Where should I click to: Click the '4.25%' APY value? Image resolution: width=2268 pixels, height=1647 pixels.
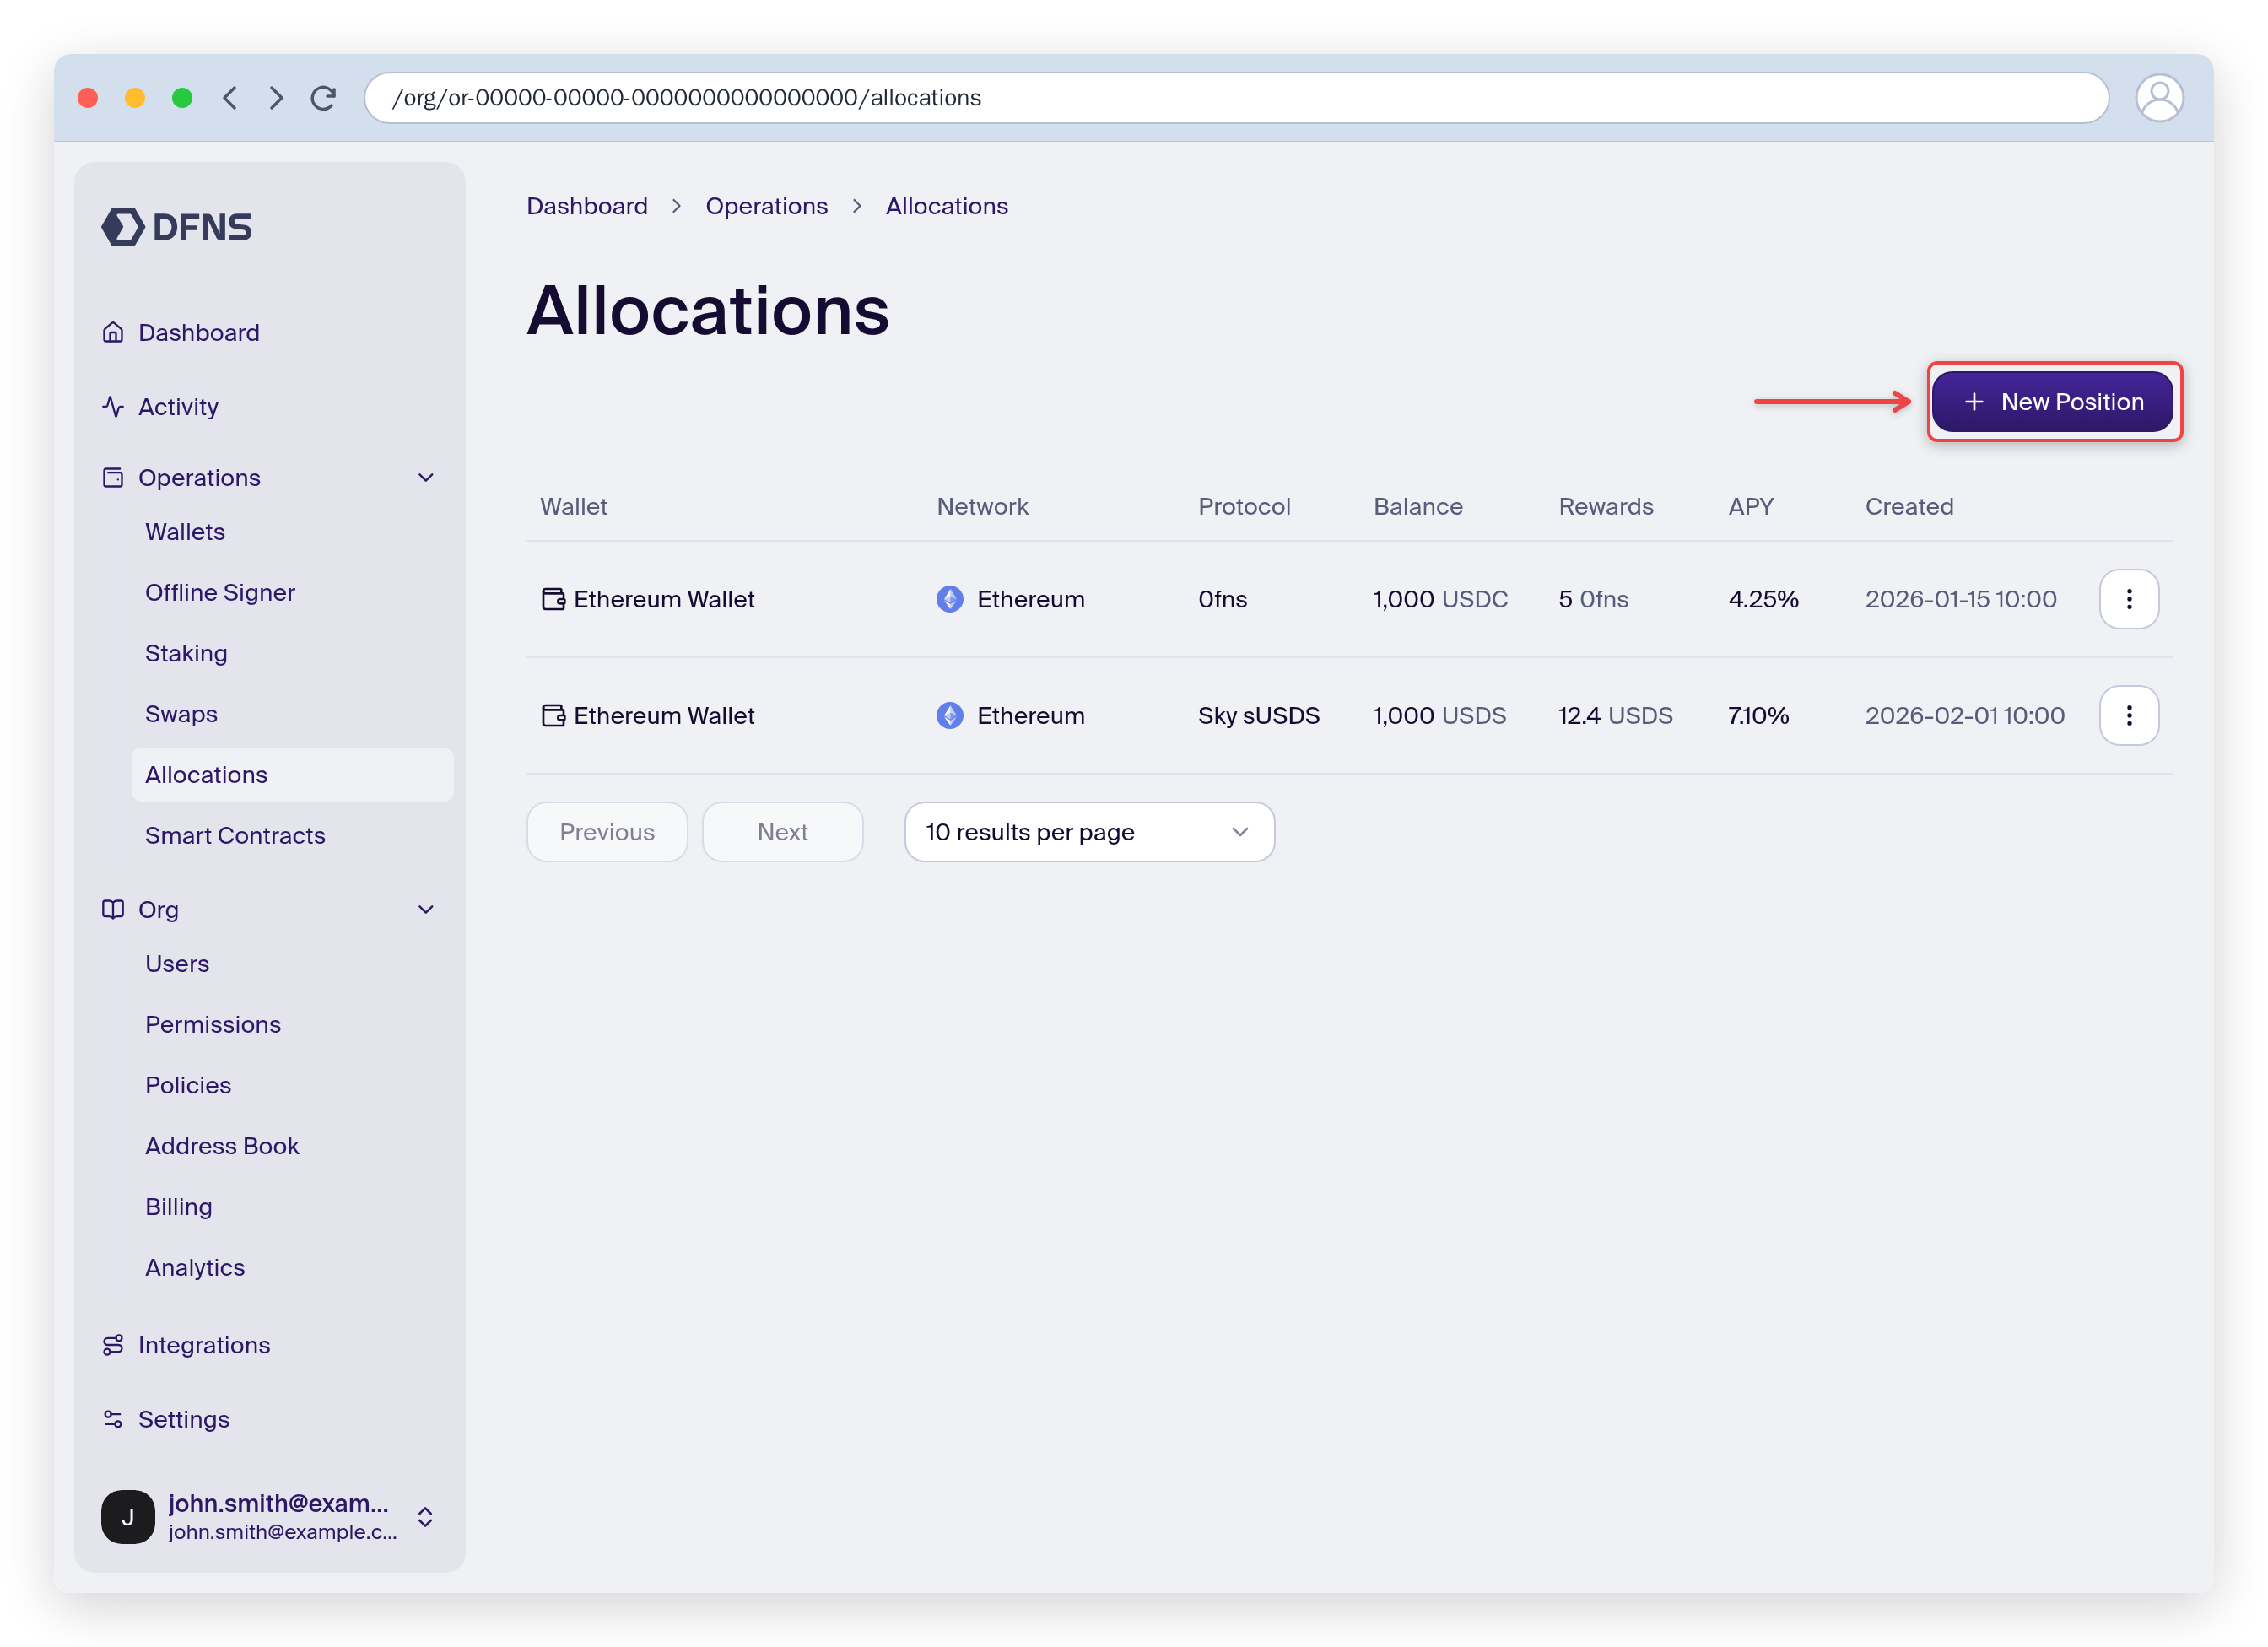click(1763, 599)
